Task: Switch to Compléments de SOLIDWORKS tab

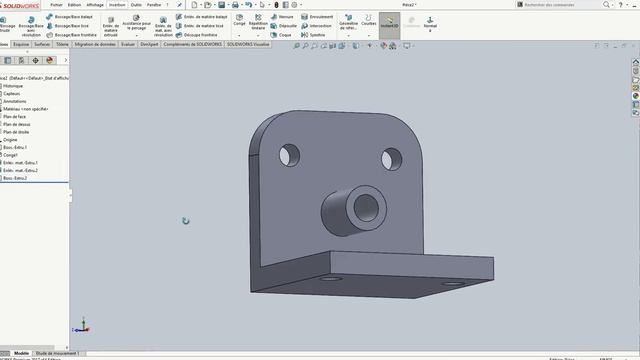Action: pos(192,44)
